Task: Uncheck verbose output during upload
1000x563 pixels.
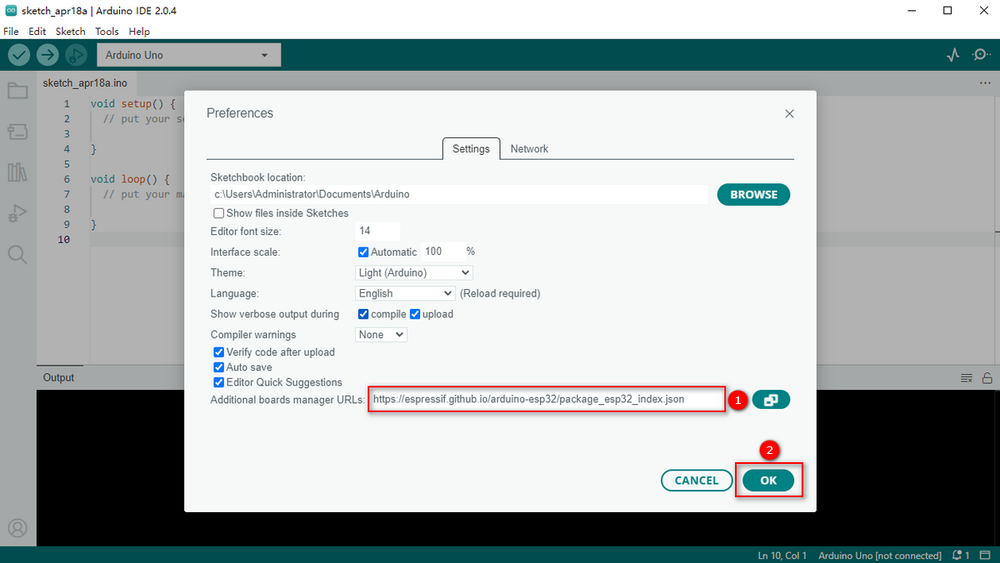Action: tap(415, 314)
